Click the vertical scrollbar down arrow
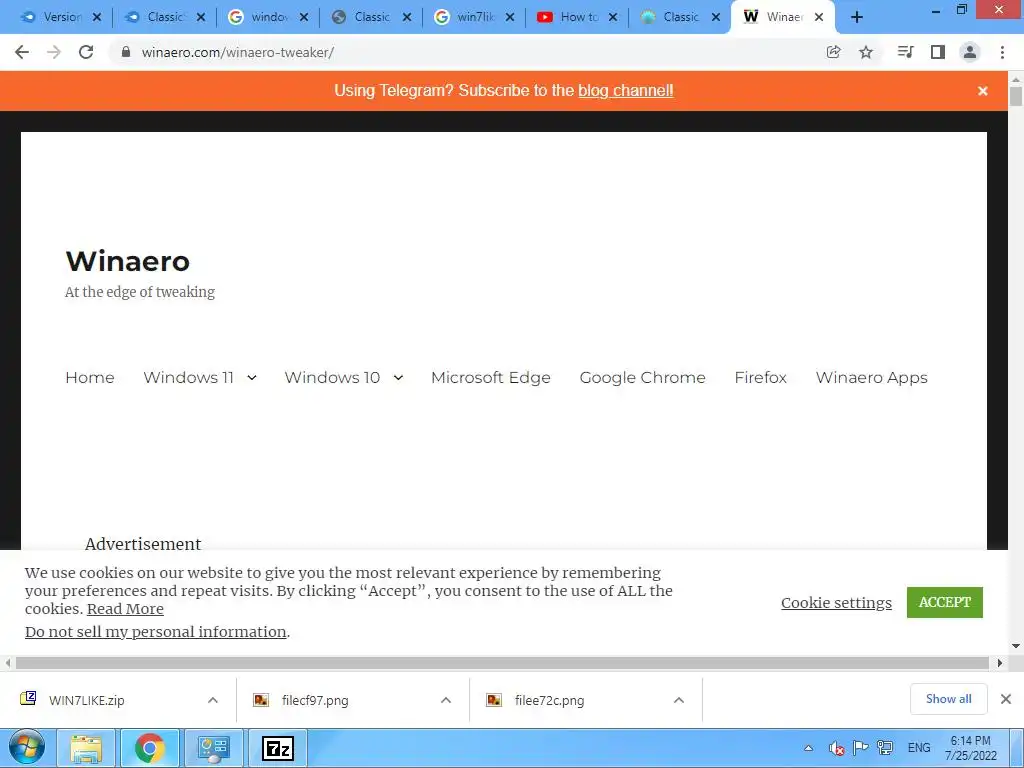Image resolution: width=1024 pixels, height=768 pixels. (1016, 646)
